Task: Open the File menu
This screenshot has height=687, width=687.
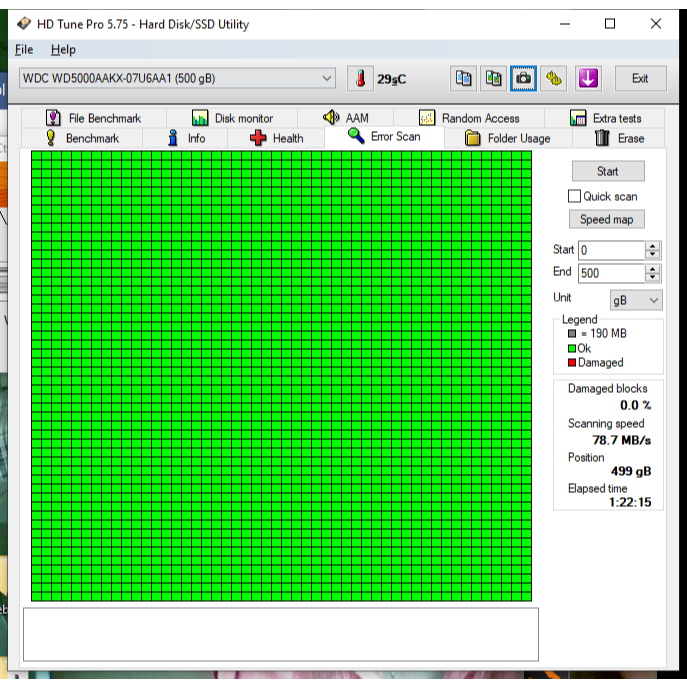Action: 24,49
